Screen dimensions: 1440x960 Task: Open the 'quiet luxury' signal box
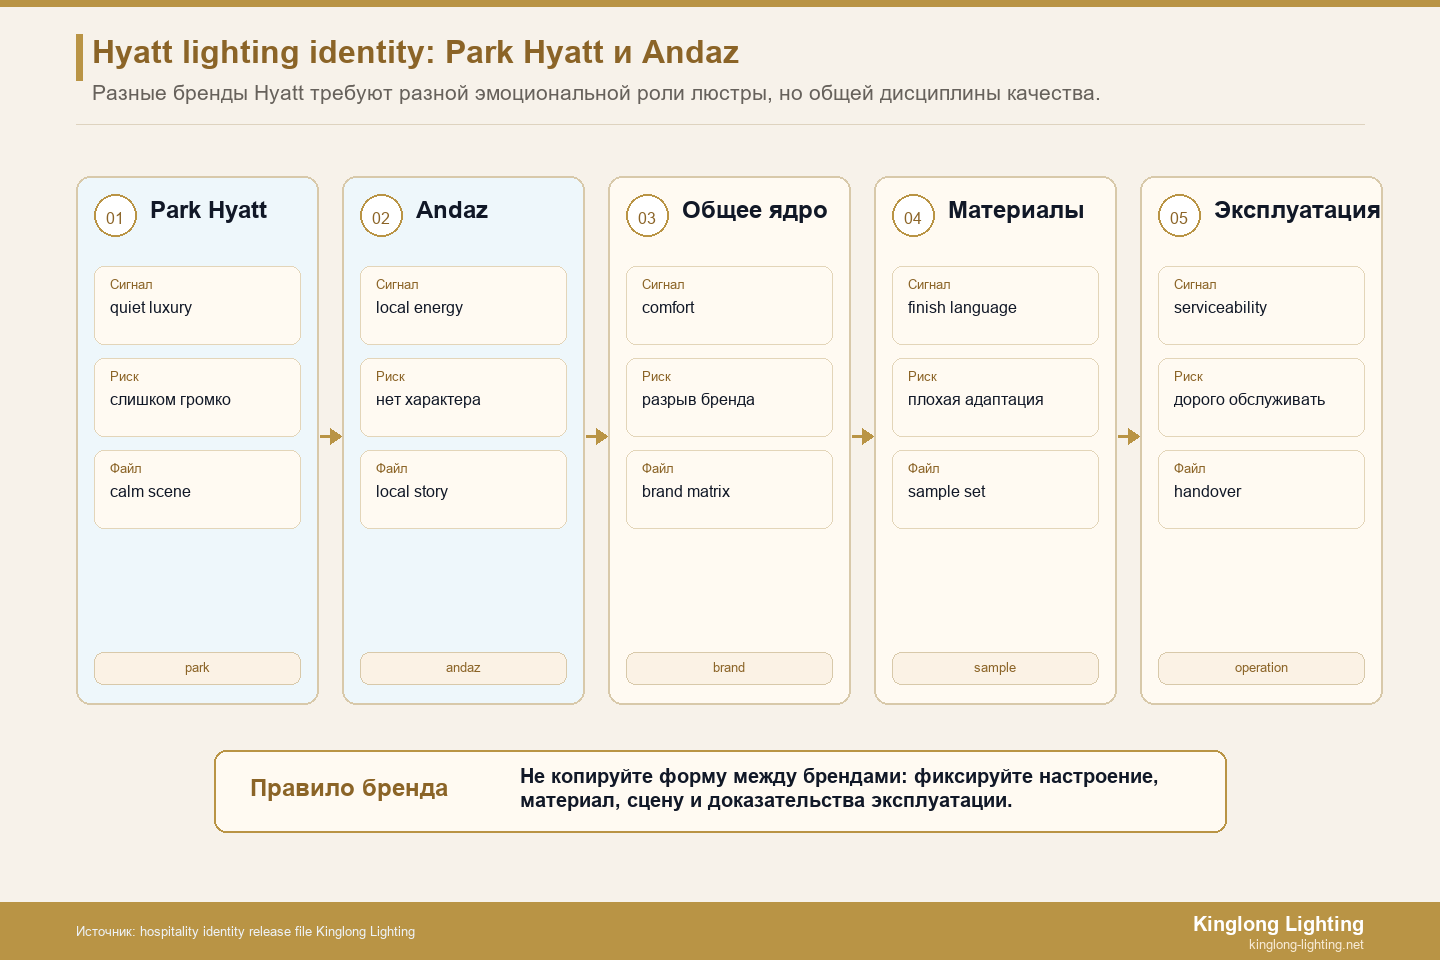(x=197, y=305)
